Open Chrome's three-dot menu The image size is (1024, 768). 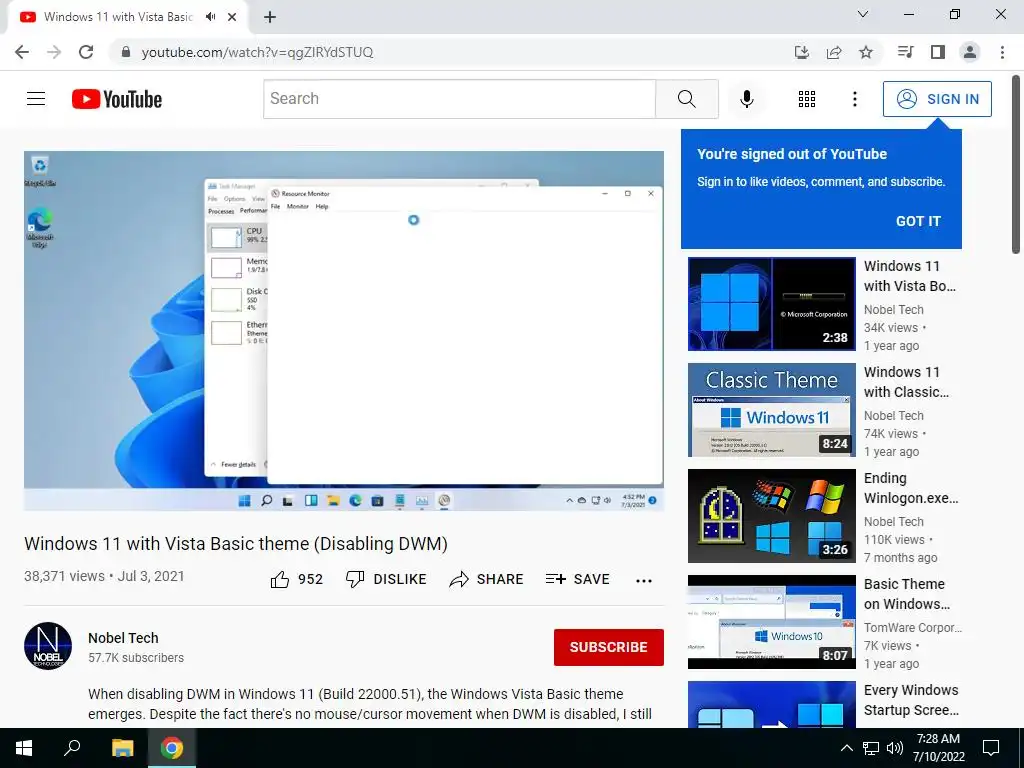click(x=1002, y=52)
